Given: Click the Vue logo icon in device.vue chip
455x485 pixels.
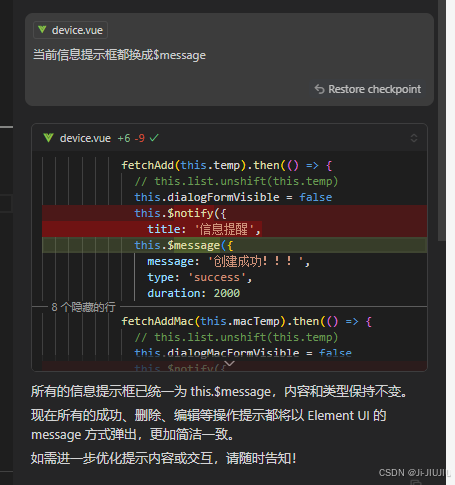Looking at the screenshot, I should click(x=42, y=30).
